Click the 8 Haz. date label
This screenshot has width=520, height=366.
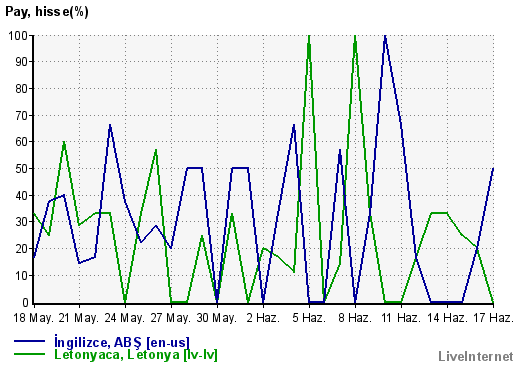tap(355, 318)
